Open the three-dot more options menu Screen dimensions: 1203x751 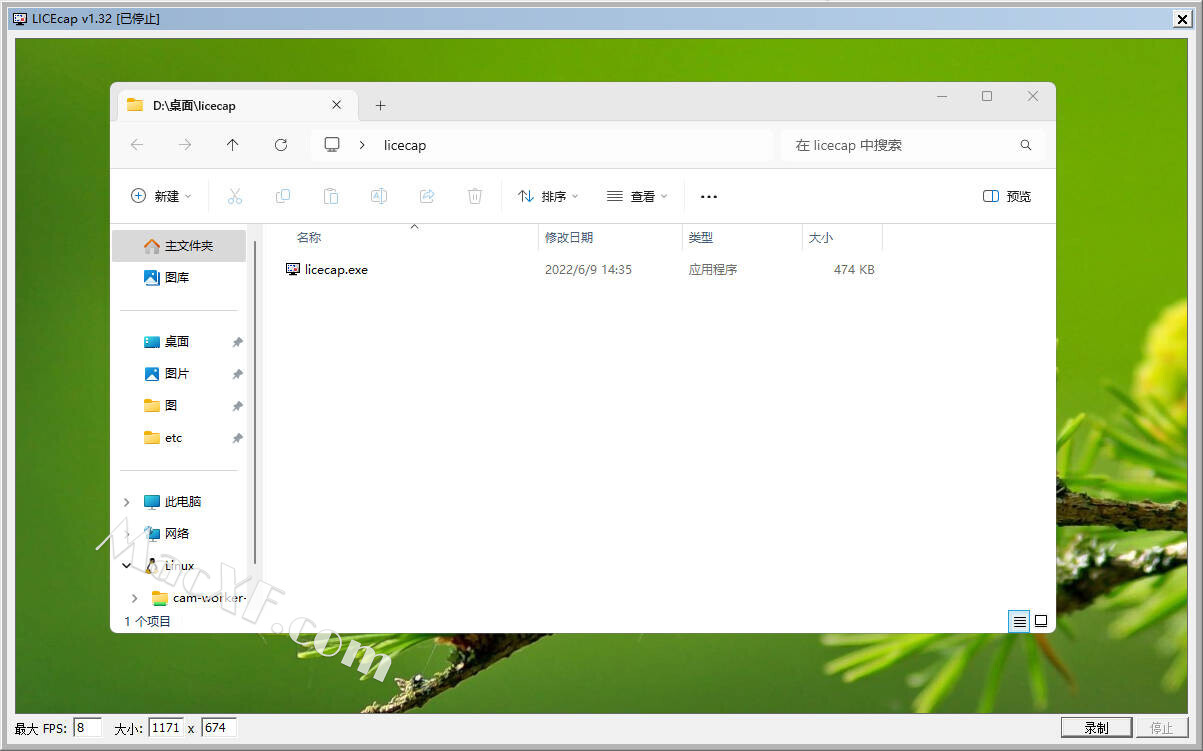click(x=709, y=197)
